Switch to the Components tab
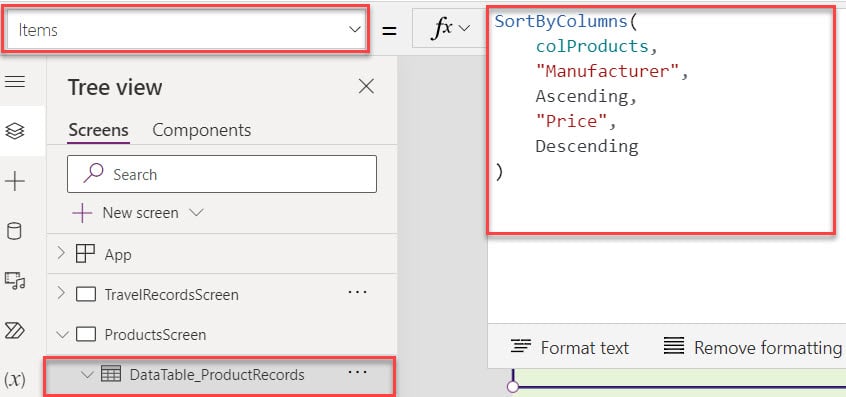The image size is (846, 397). [202, 130]
